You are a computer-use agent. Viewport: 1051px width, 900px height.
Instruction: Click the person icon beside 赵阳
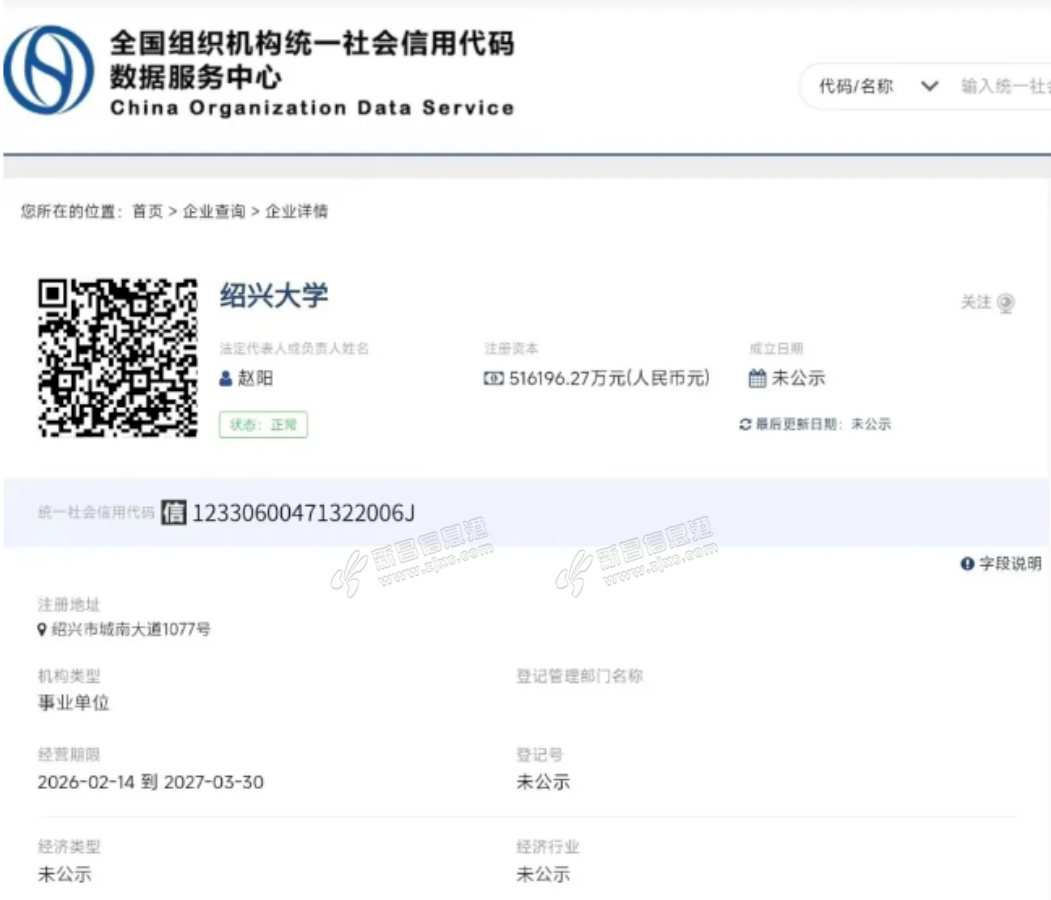[227, 379]
